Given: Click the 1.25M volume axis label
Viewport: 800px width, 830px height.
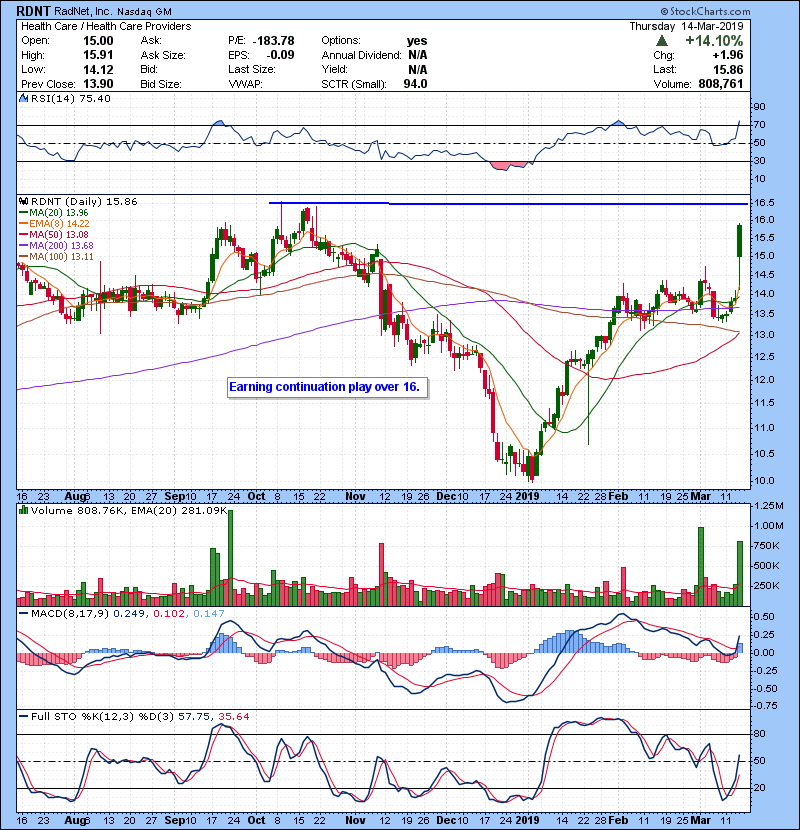Looking at the screenshot, I should tap(768, 506).
